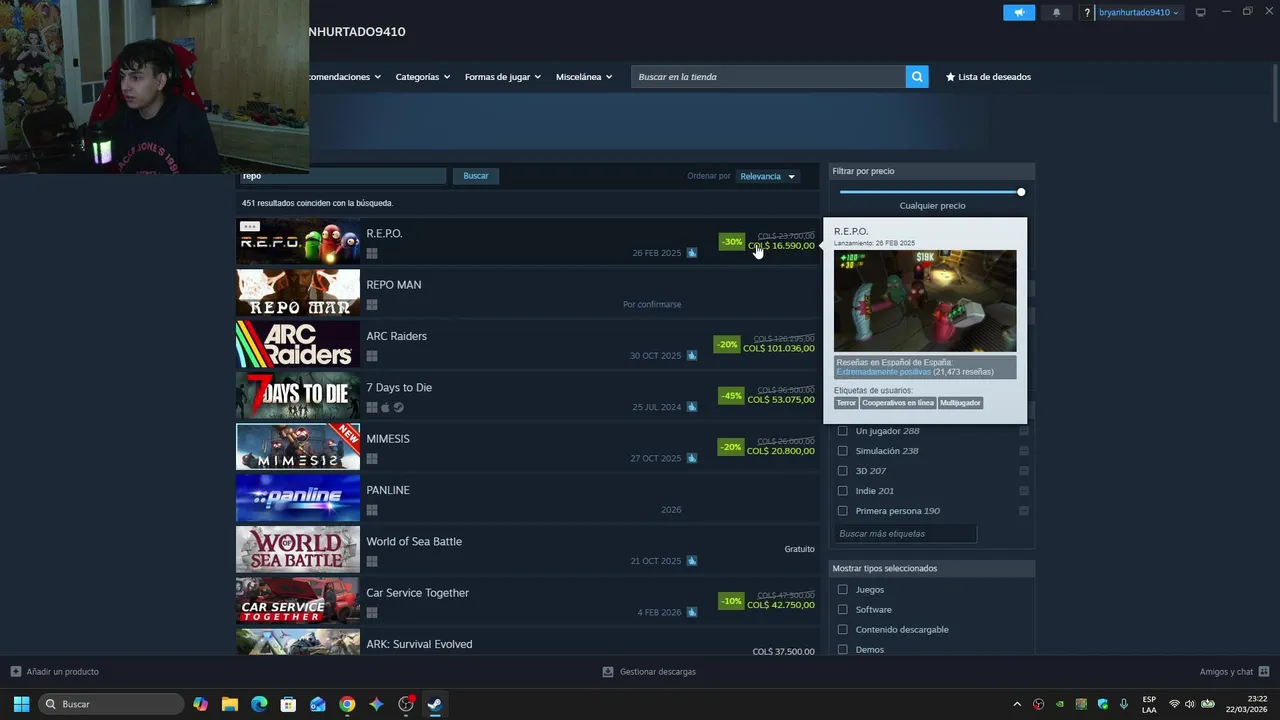1280x720 pixels.
Task: Click SteamOS platform icon on 7 Days to Die
Action: [398, 408]
